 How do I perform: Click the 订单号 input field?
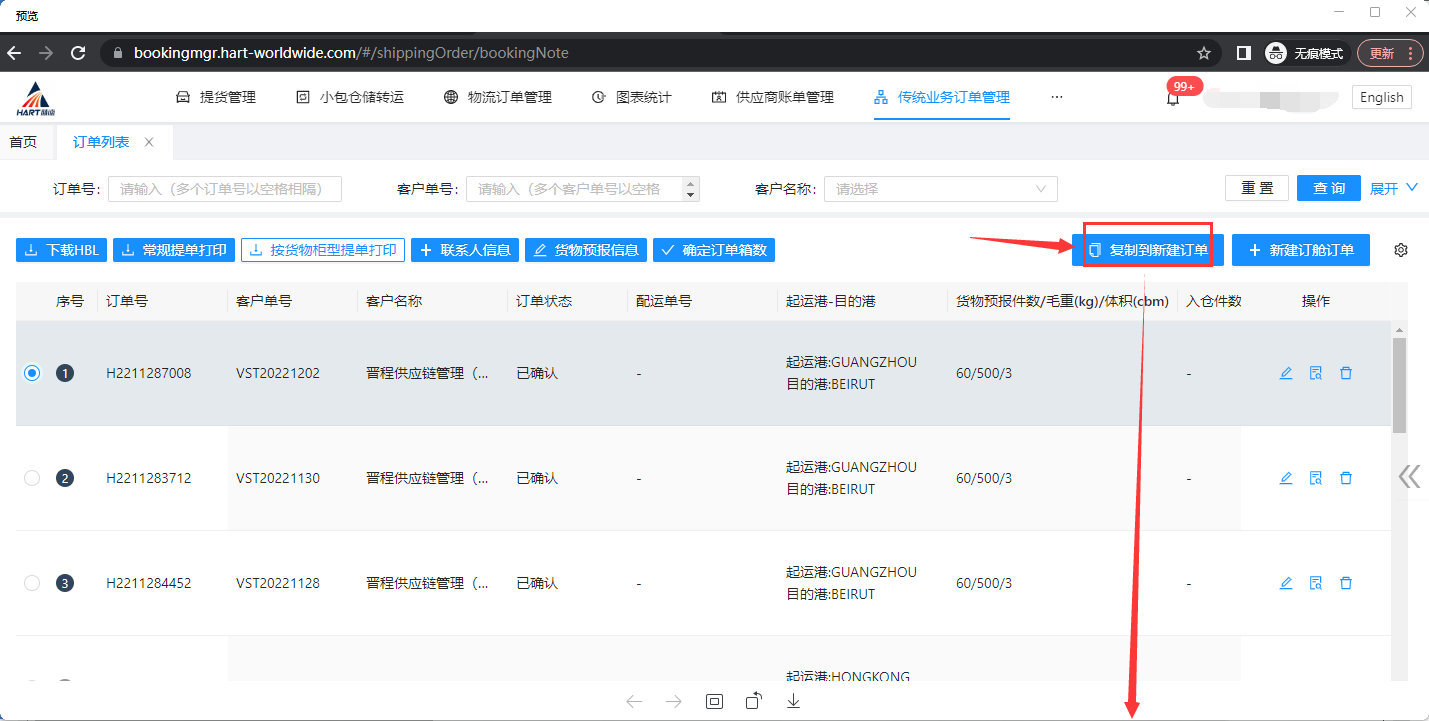point(225,189)
